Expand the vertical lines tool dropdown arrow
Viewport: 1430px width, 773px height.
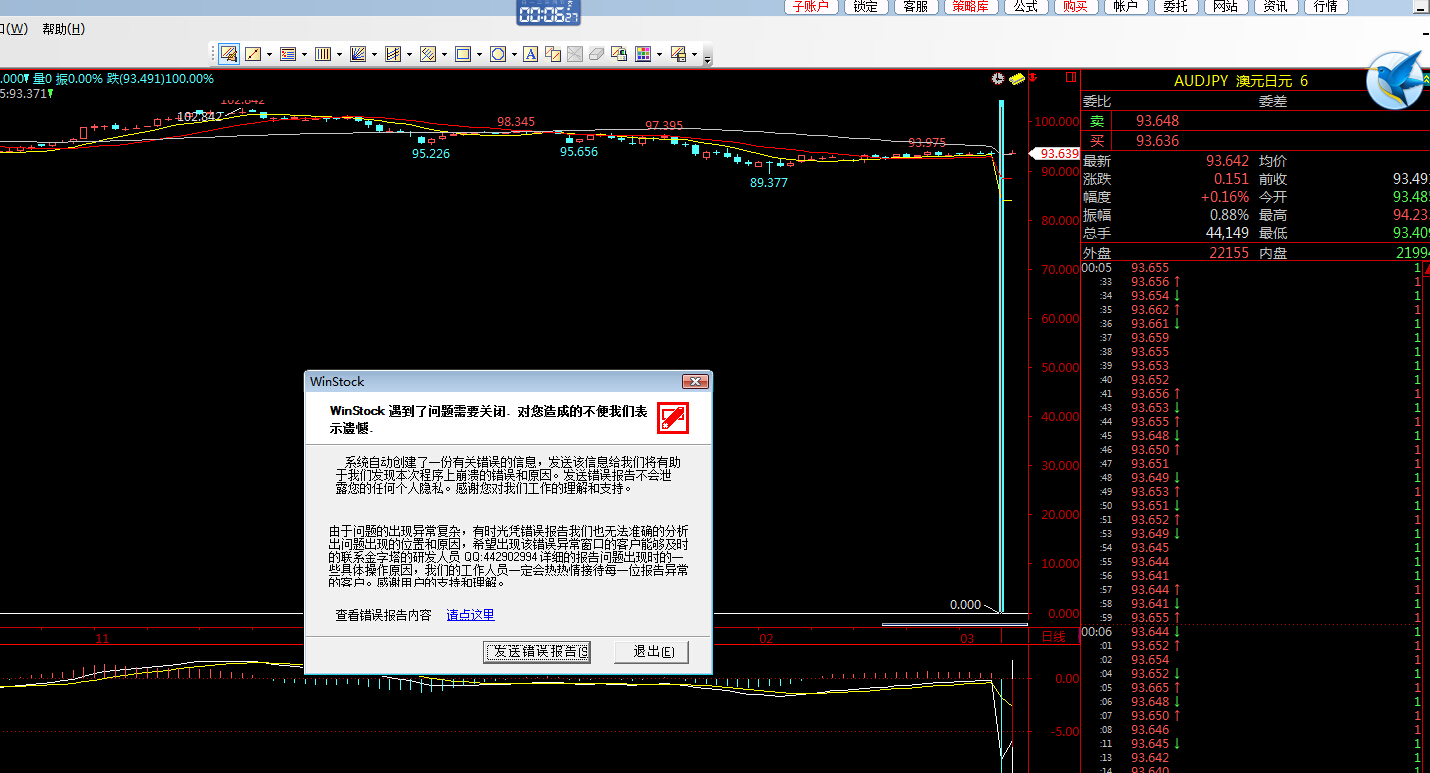click(x=339, y=55)
